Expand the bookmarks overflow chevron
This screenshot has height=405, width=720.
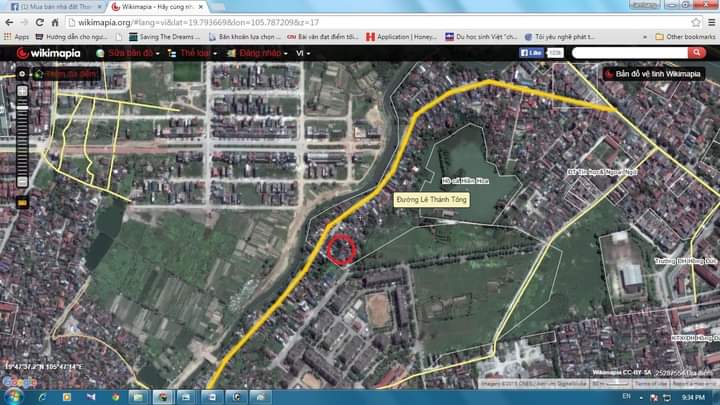click(x=645, y=37)
